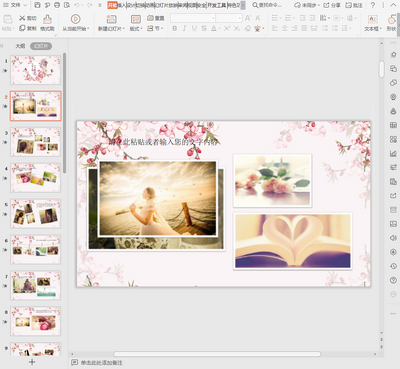Click the 粘贴 (Paste) clipboard icon
This screenshot has height=369, width=400.
click(x=8, y=19)
